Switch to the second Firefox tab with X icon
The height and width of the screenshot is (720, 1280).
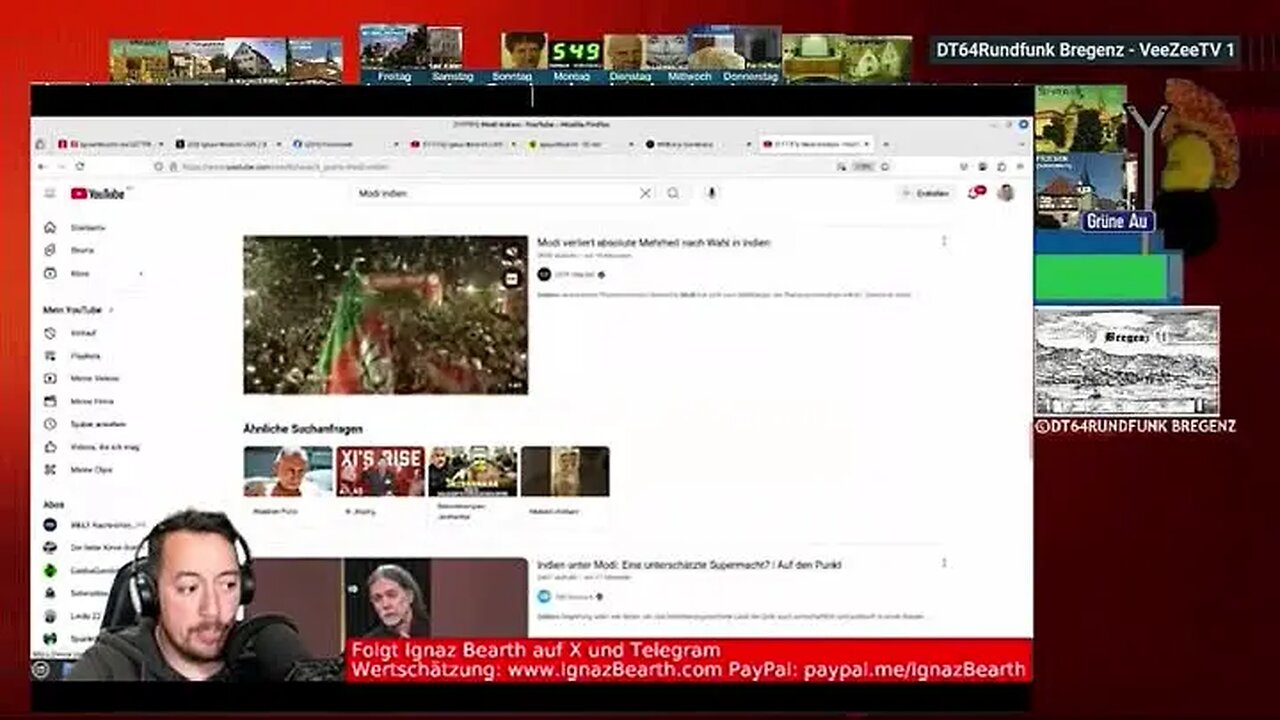pyautogui.click(x=228, y=144)
